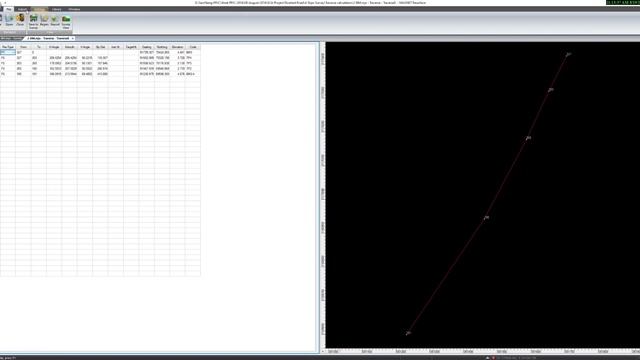Select the middle traverse point in the plot
Screen dimensions: 640x360
click(528, 138)
